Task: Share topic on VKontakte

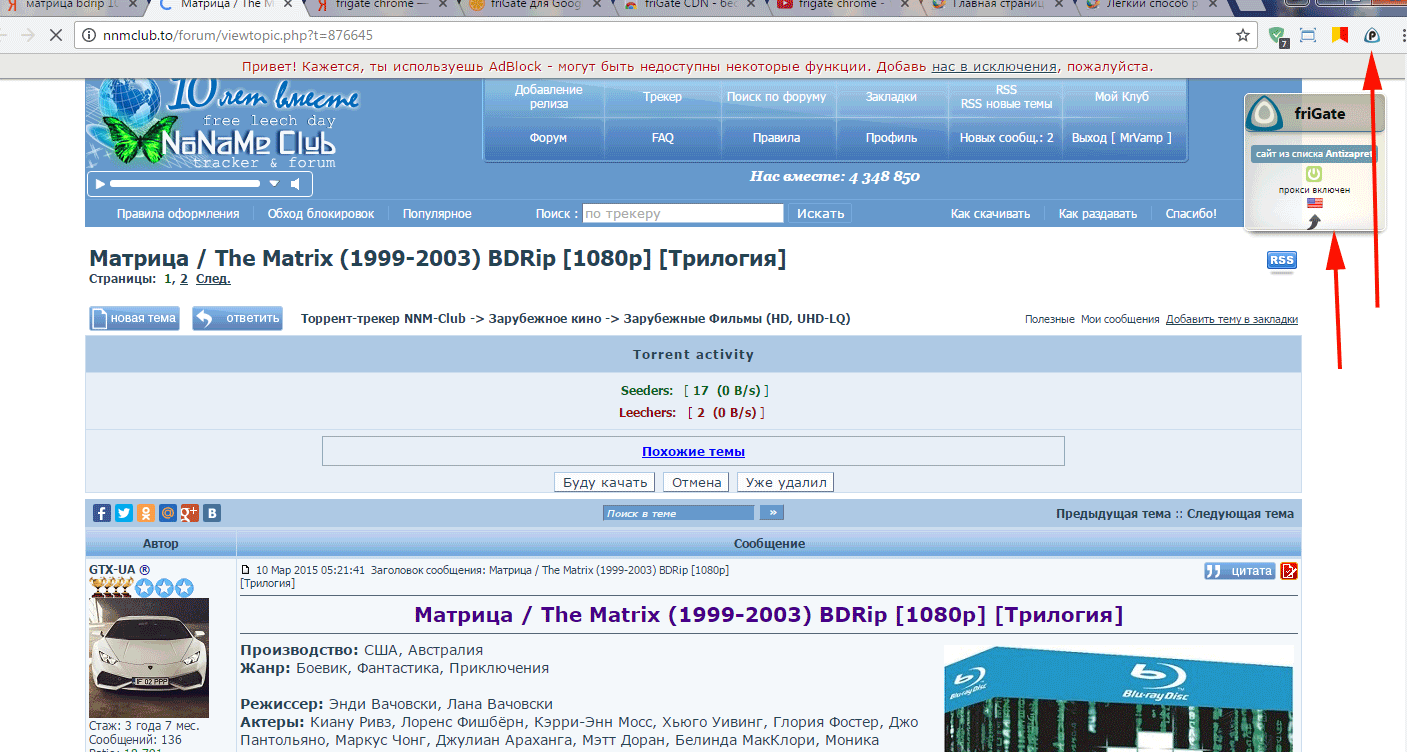Action: click(x=212, y=513)
